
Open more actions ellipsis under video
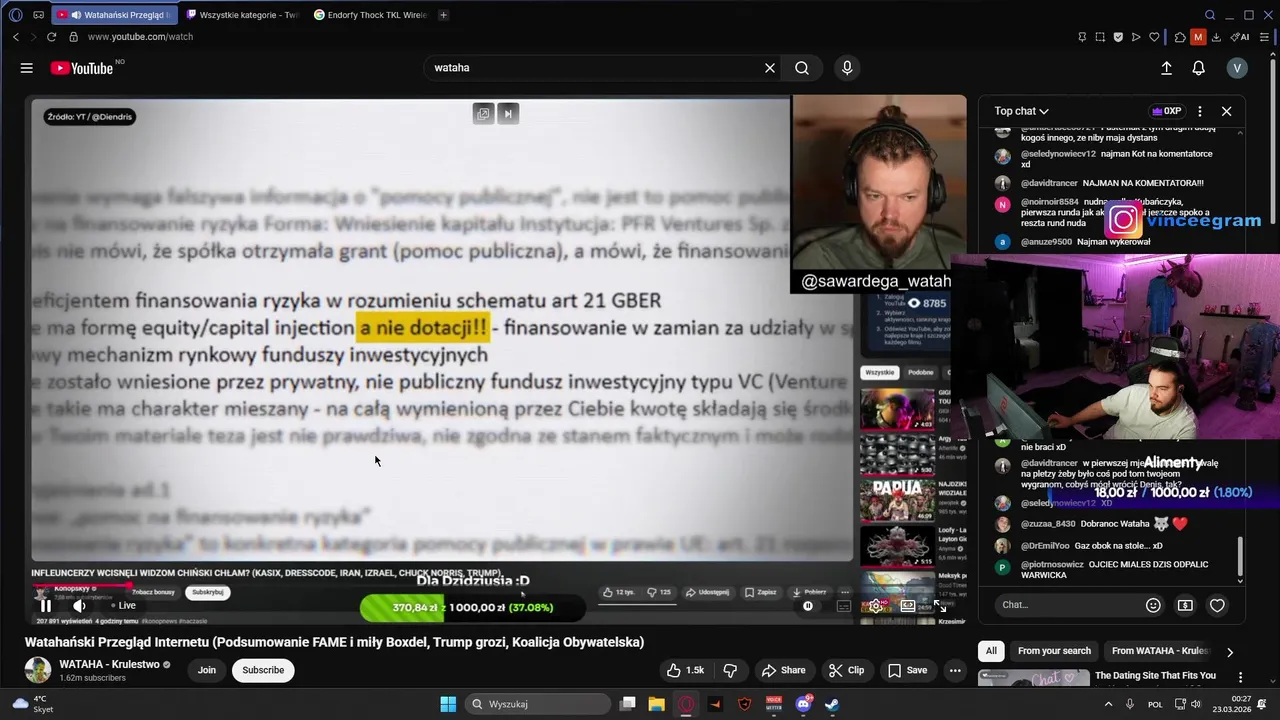click(955, 670)
